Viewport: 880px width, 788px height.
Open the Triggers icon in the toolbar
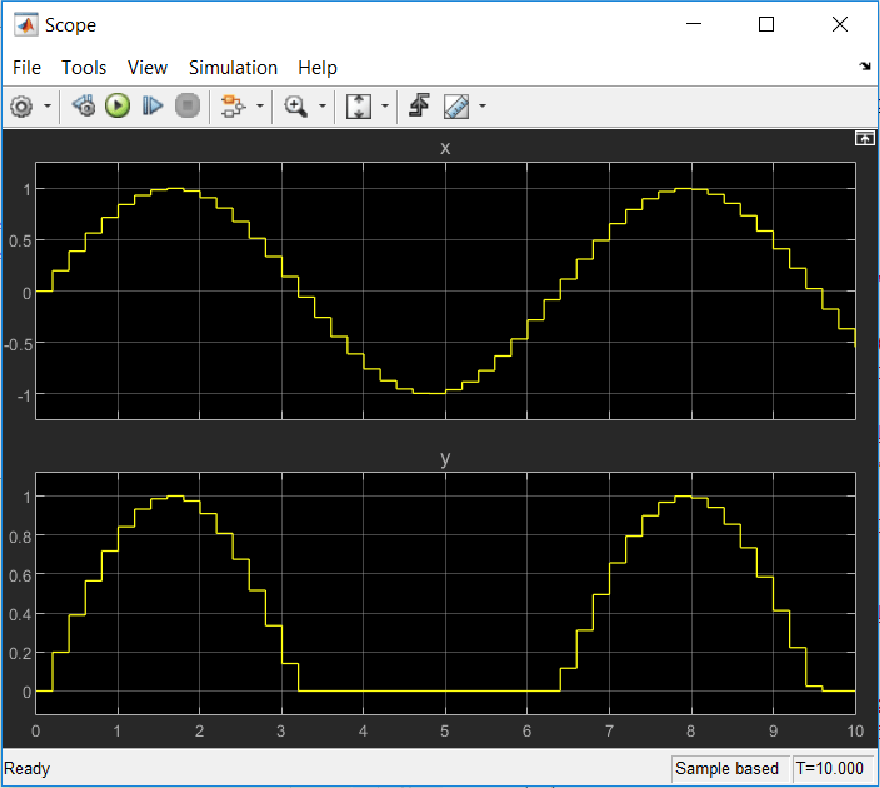(x=420, y=106)
